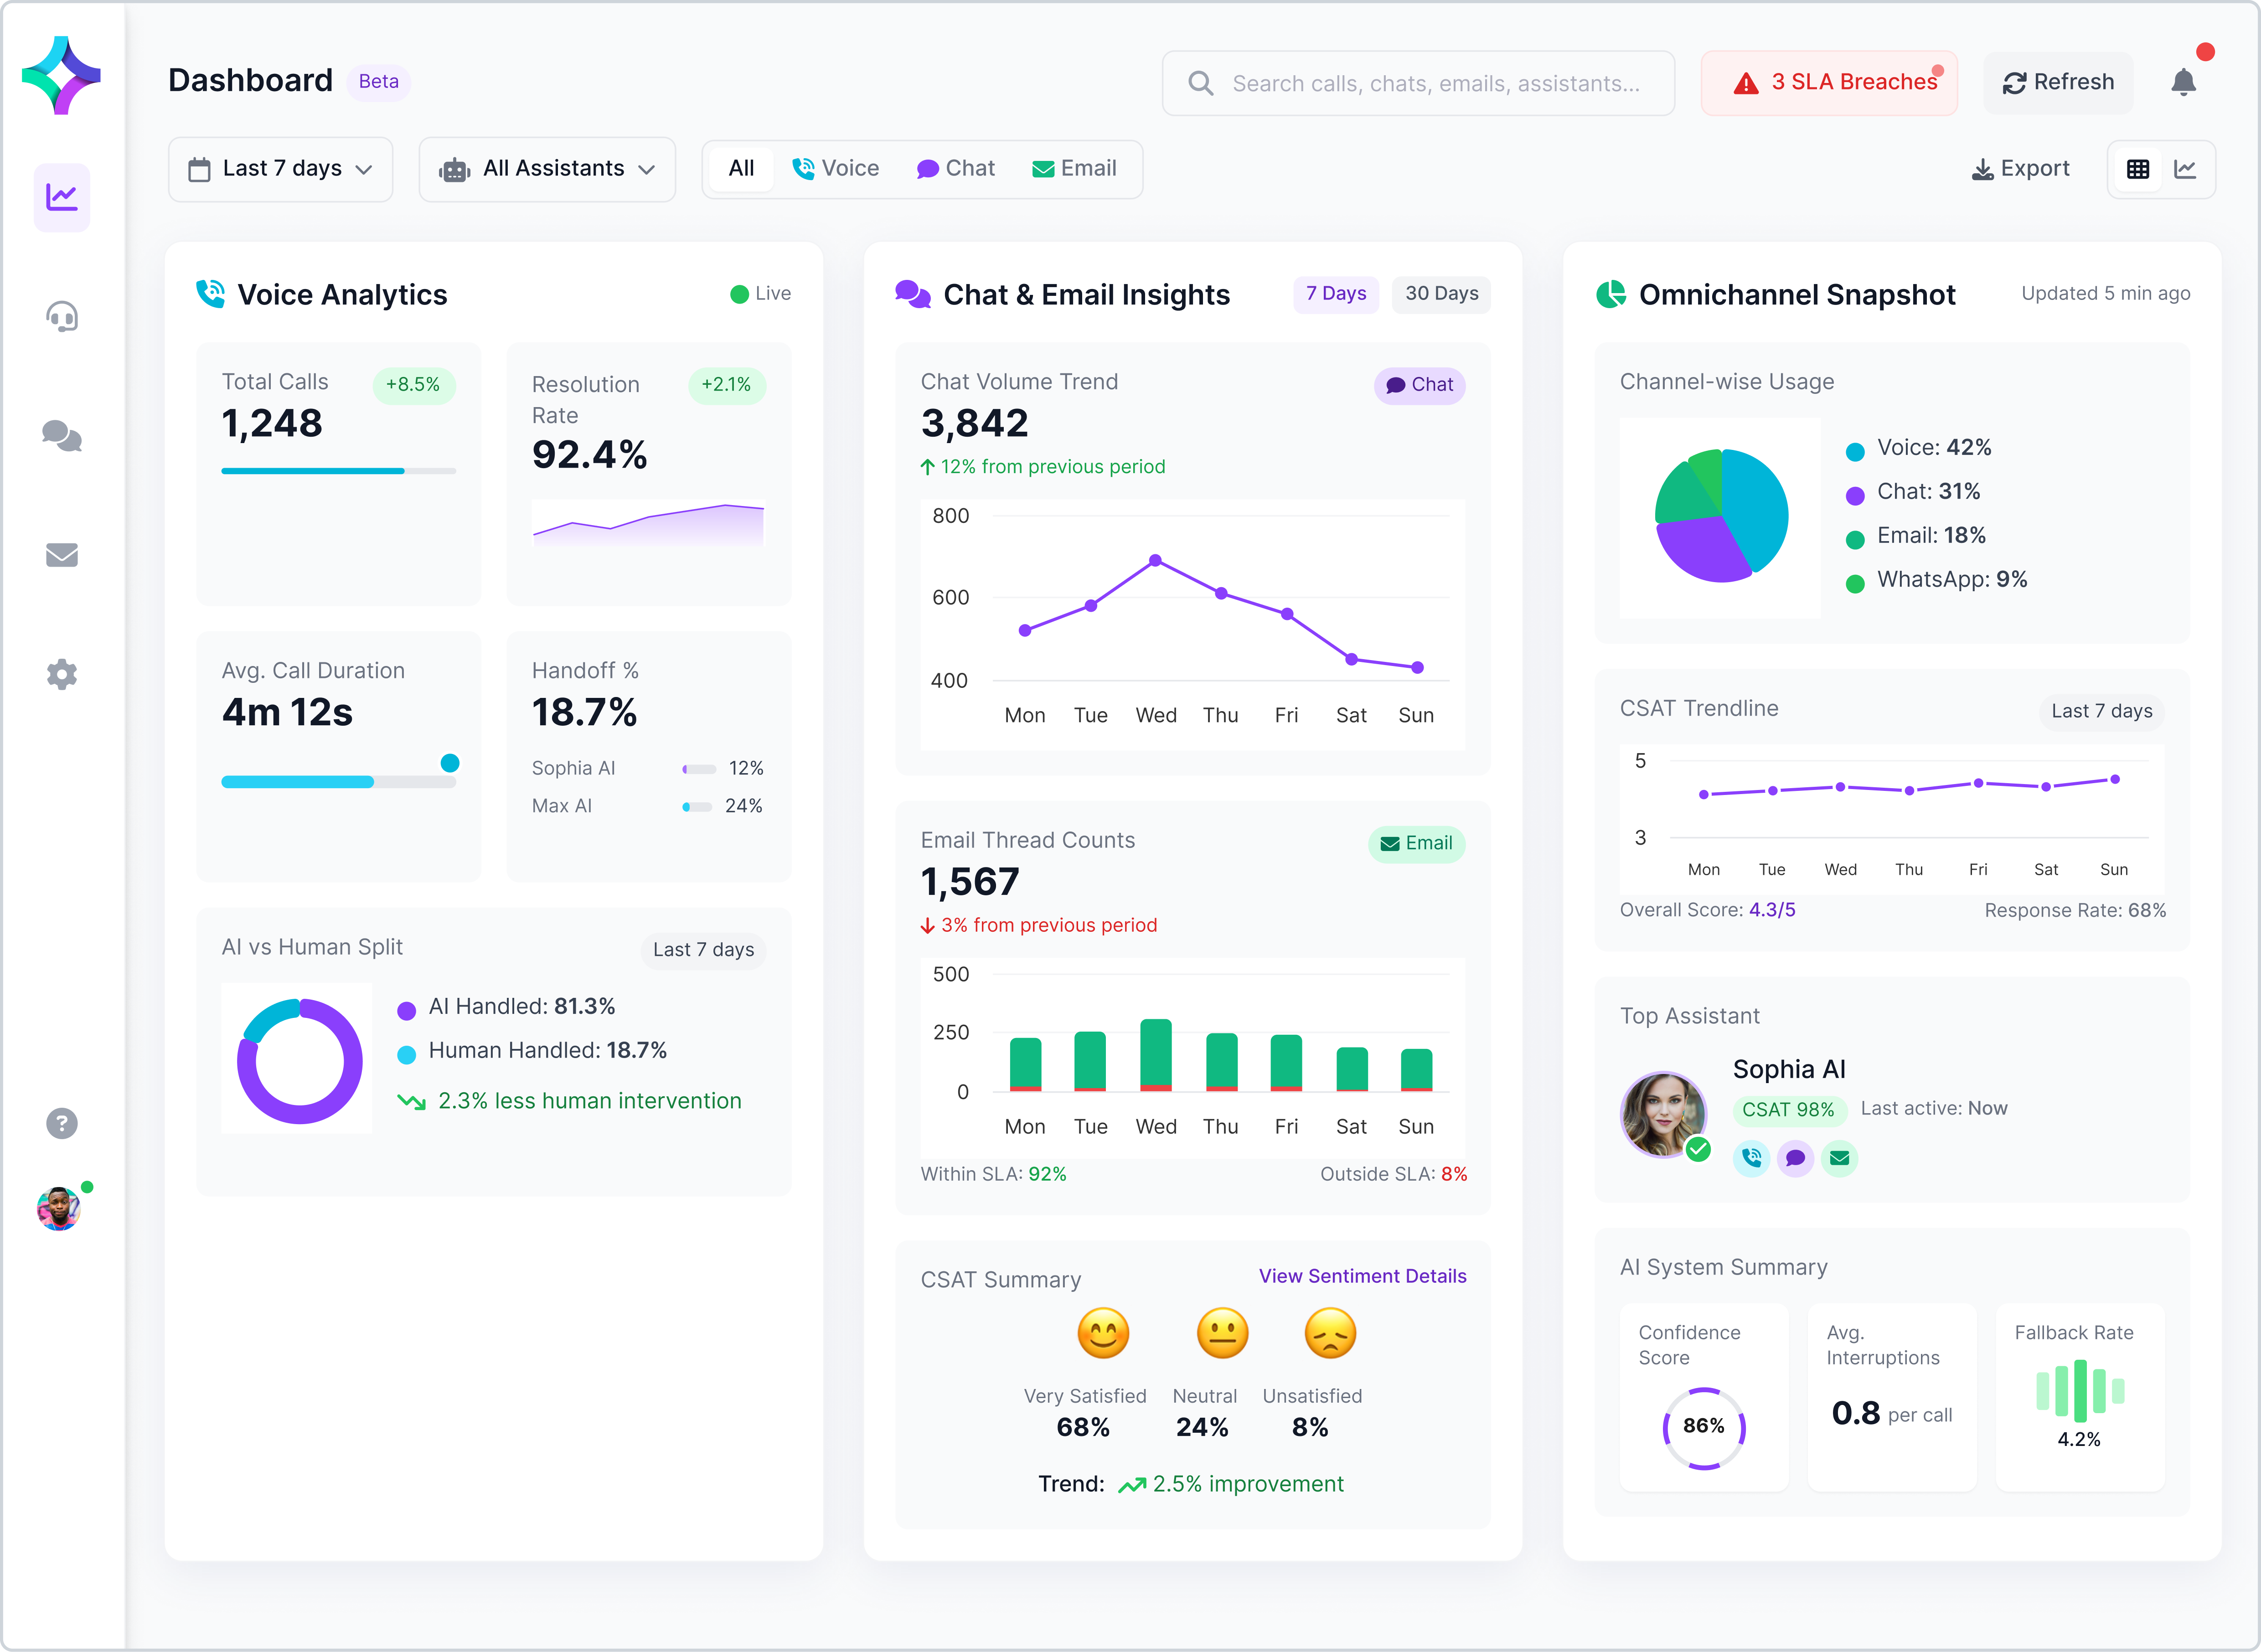The image size is (2261, 1652).
Task: Click the Refresh button
Action: [2058, 83]
